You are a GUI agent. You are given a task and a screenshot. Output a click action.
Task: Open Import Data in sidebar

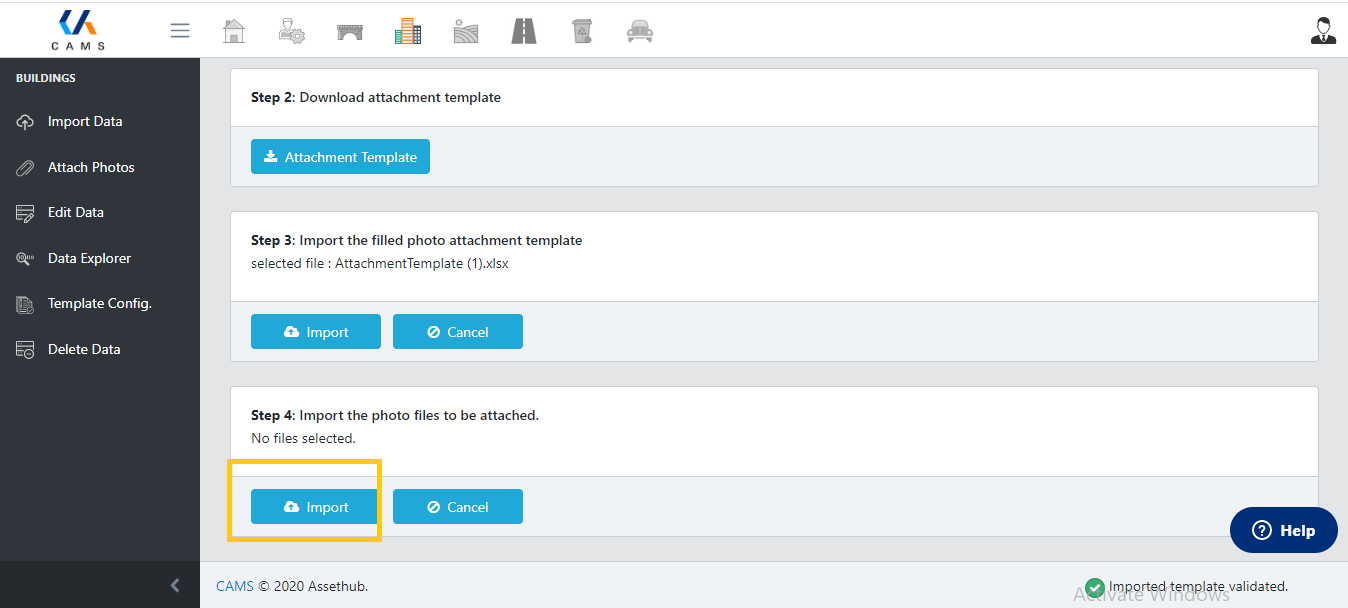[85, 122]
